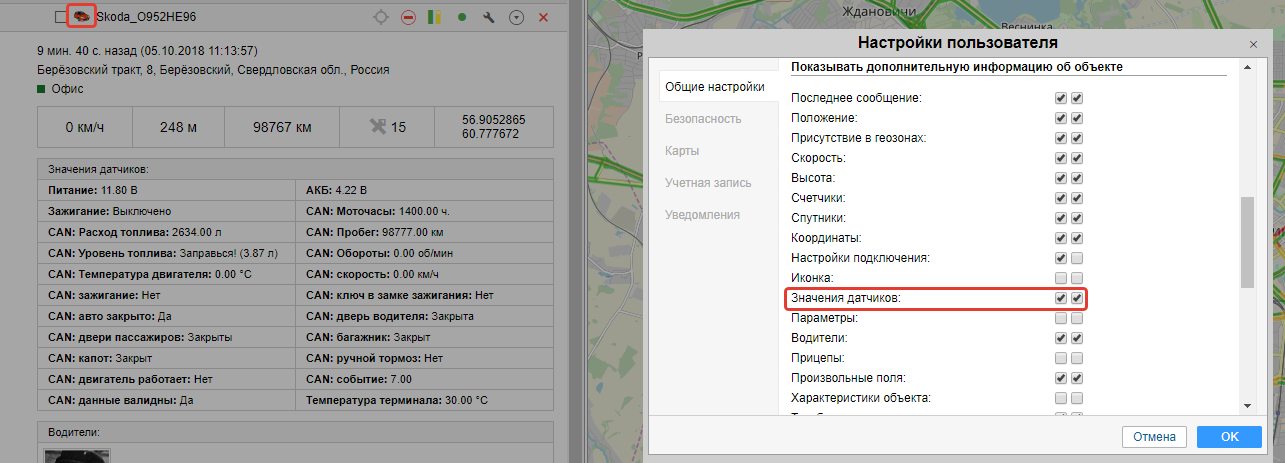Tick the checkbox beside Skoda_O952HE96

point(61,17)
